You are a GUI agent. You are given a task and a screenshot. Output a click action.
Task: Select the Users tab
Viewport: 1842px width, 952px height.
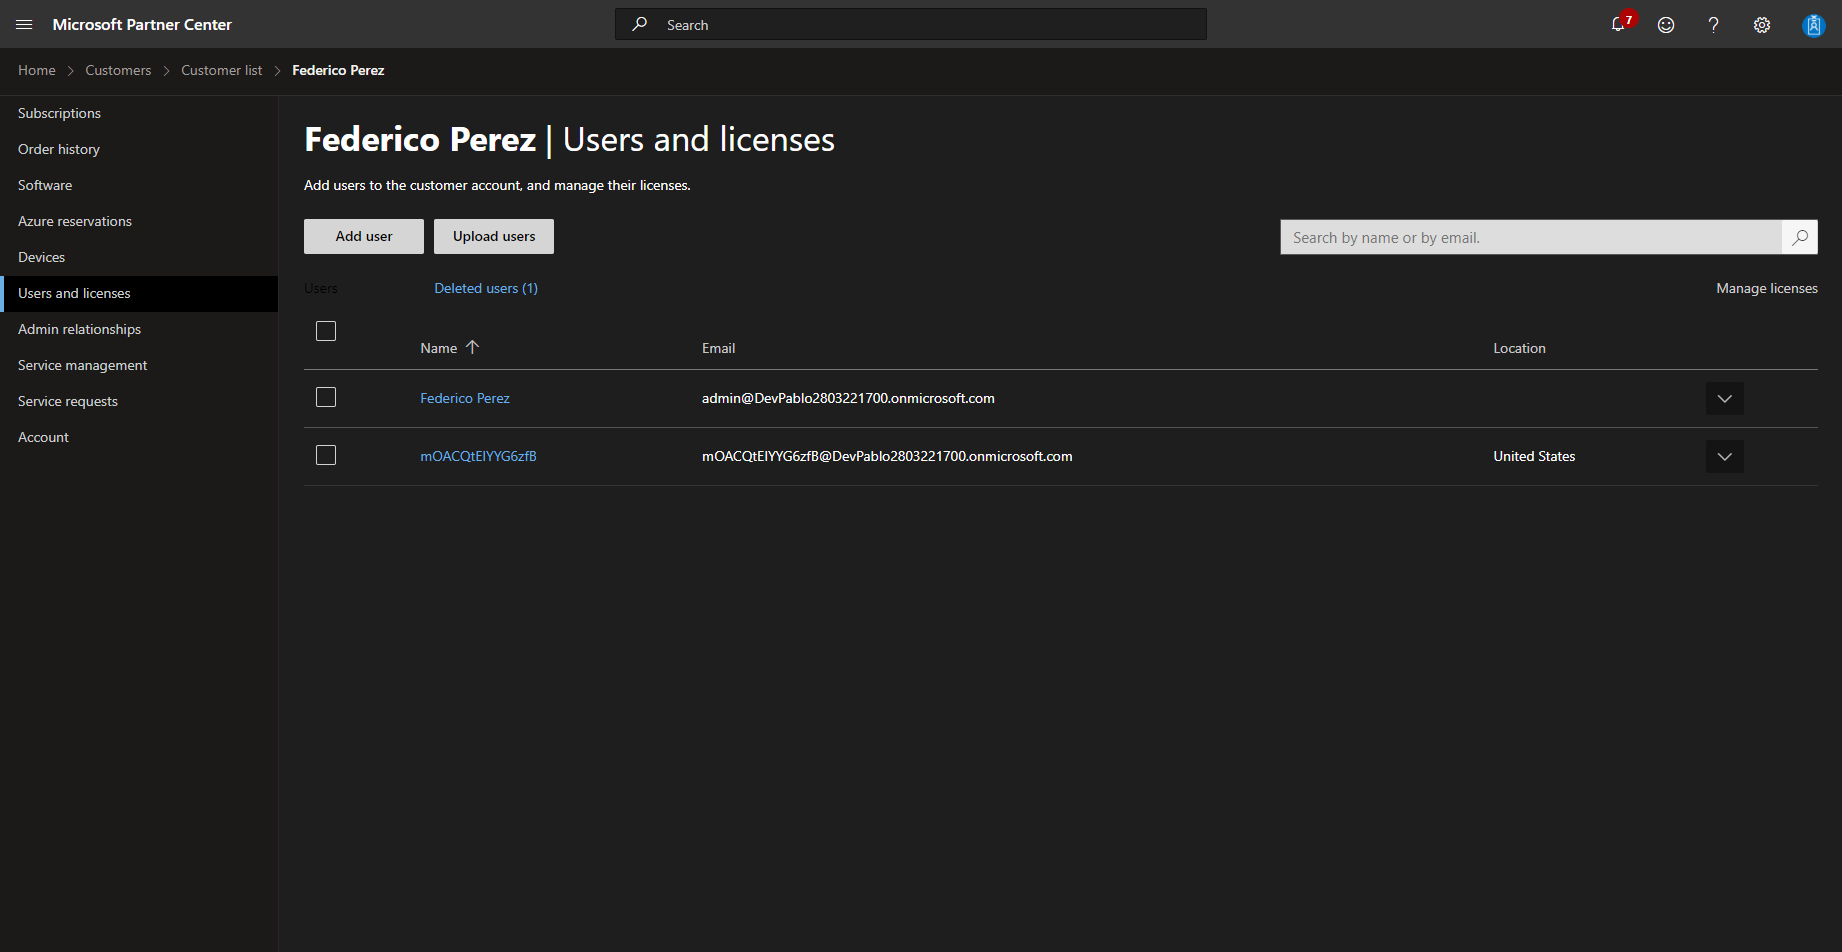(321, 288)
